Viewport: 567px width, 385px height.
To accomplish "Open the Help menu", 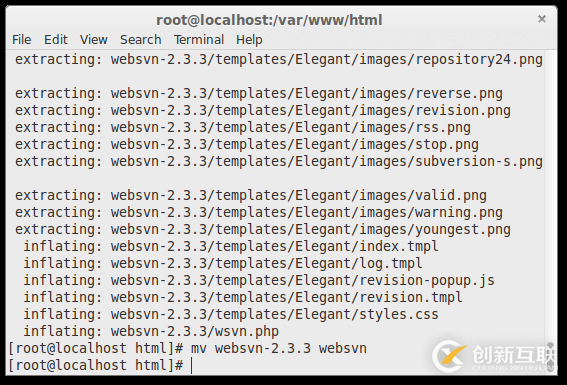I will 249,40.
